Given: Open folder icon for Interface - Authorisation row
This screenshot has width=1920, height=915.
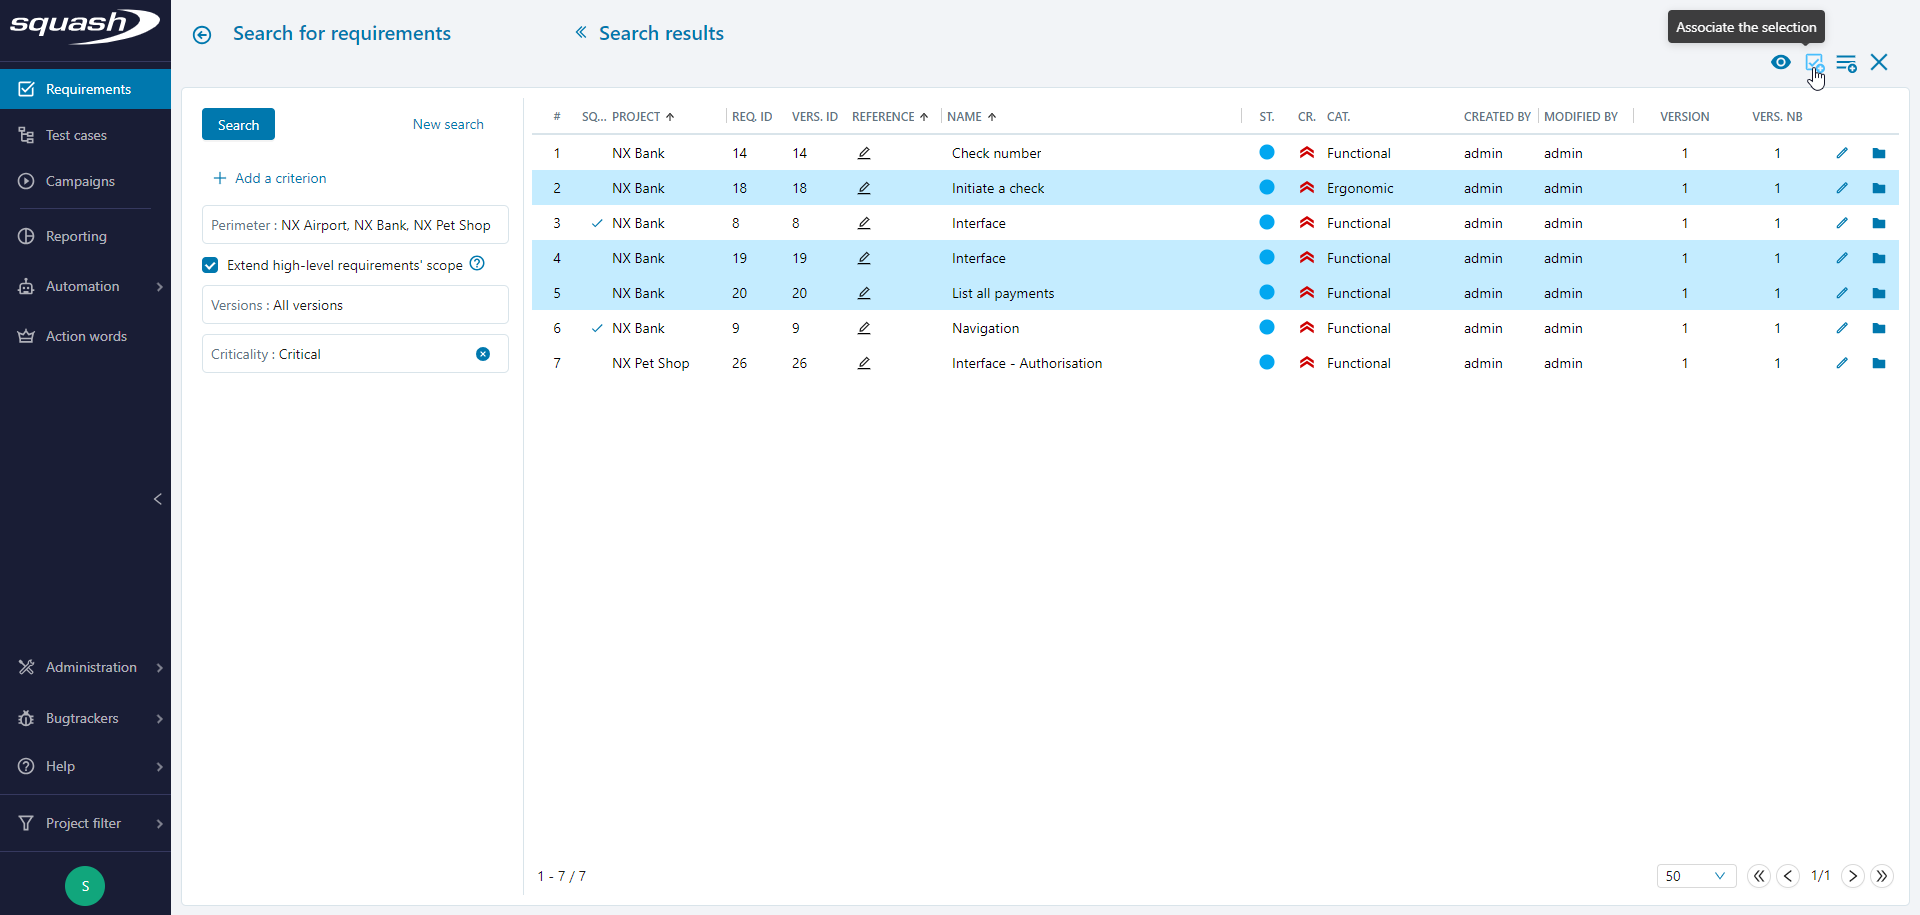Looking at the screenshot, I should 1880,363.
